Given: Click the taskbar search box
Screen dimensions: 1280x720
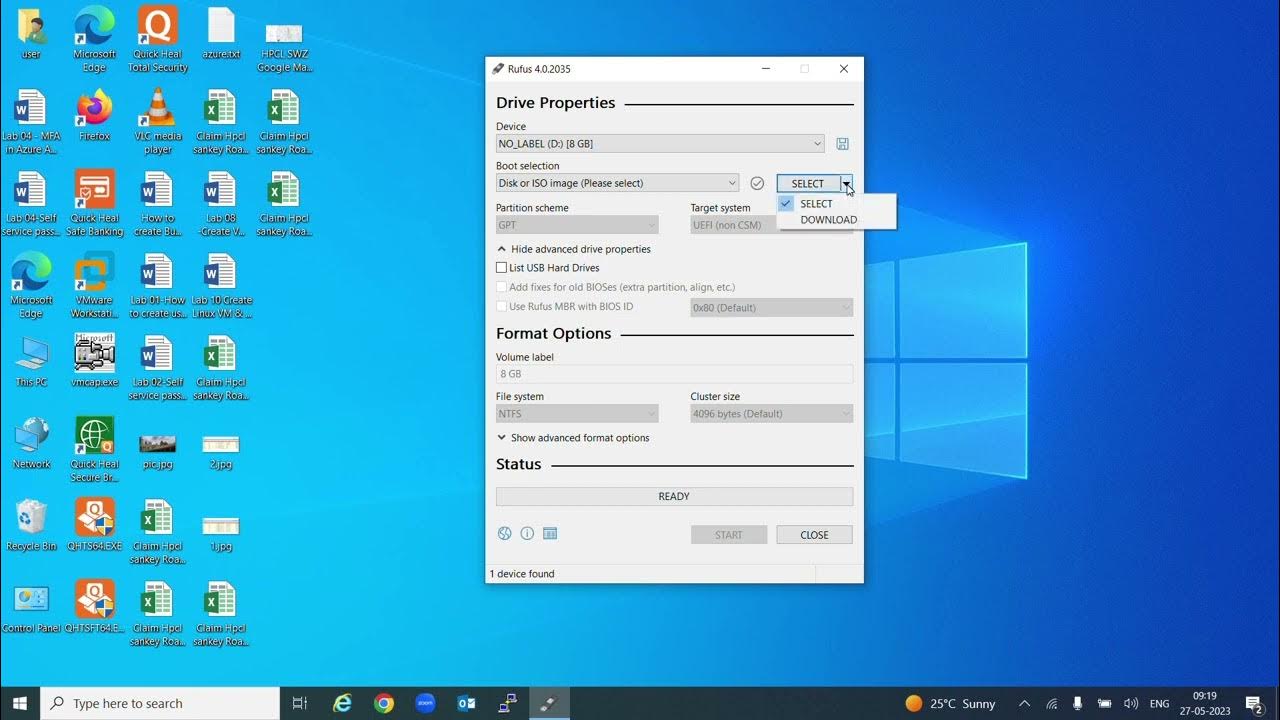Looking at the screenshot, I should [x=160, y=704].
